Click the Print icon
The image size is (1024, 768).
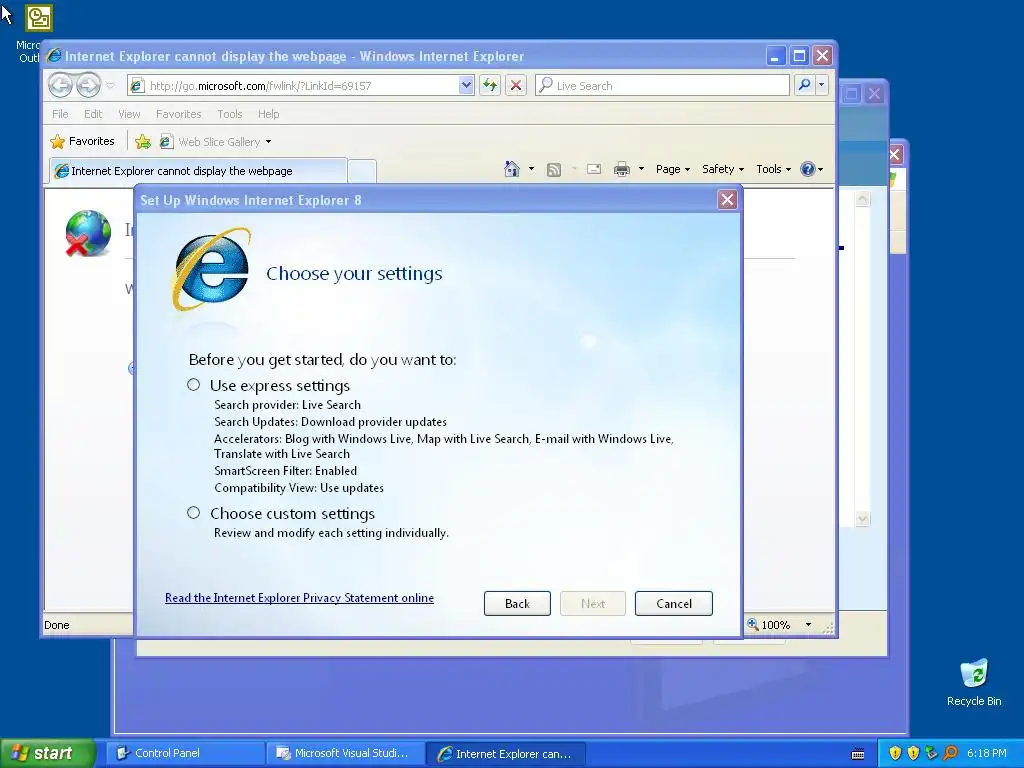click(622, 170)
